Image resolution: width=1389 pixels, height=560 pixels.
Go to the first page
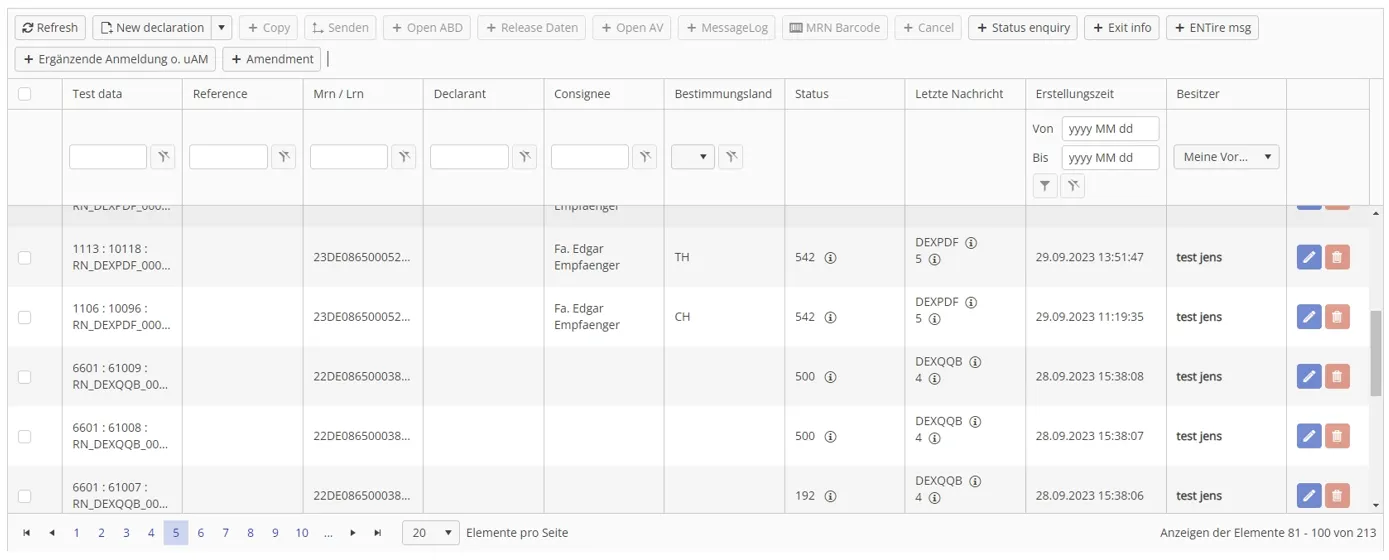(x=27, y=533)
